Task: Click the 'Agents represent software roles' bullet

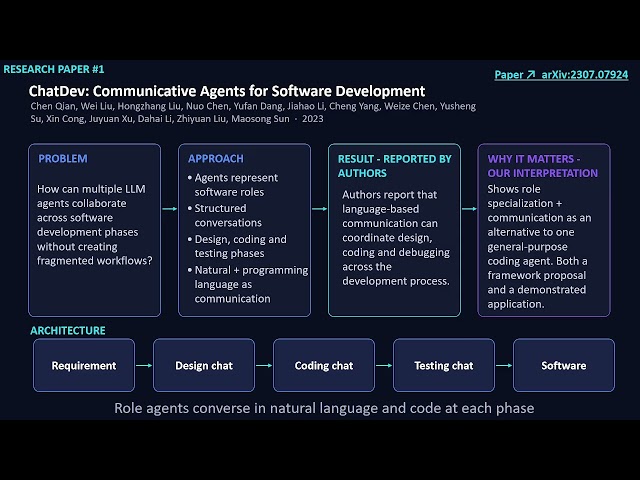Action: [x=233, y=185]
